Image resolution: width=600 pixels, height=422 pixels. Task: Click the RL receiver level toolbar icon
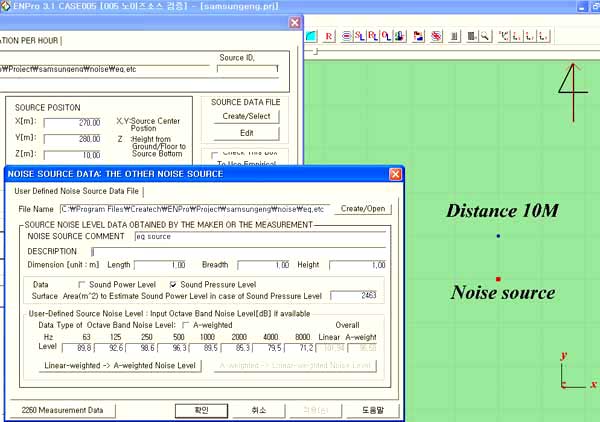coord(373,36)
